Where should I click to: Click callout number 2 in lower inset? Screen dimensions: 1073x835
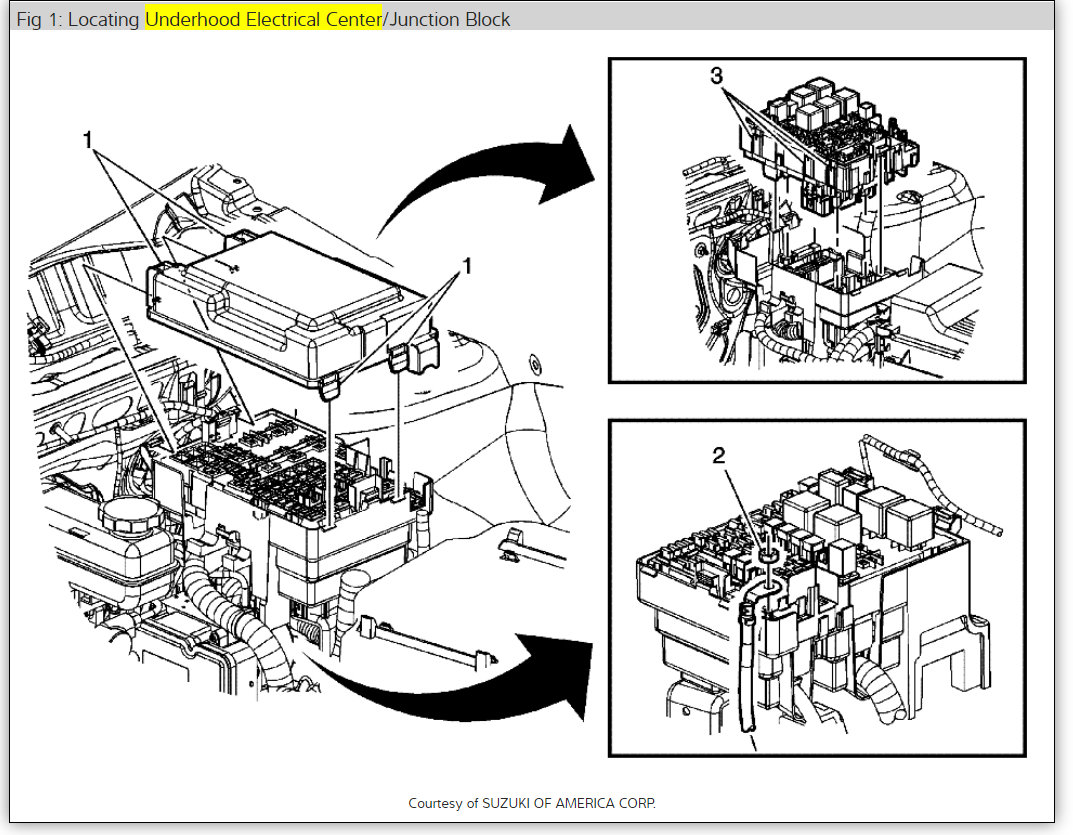pos(719,455)
